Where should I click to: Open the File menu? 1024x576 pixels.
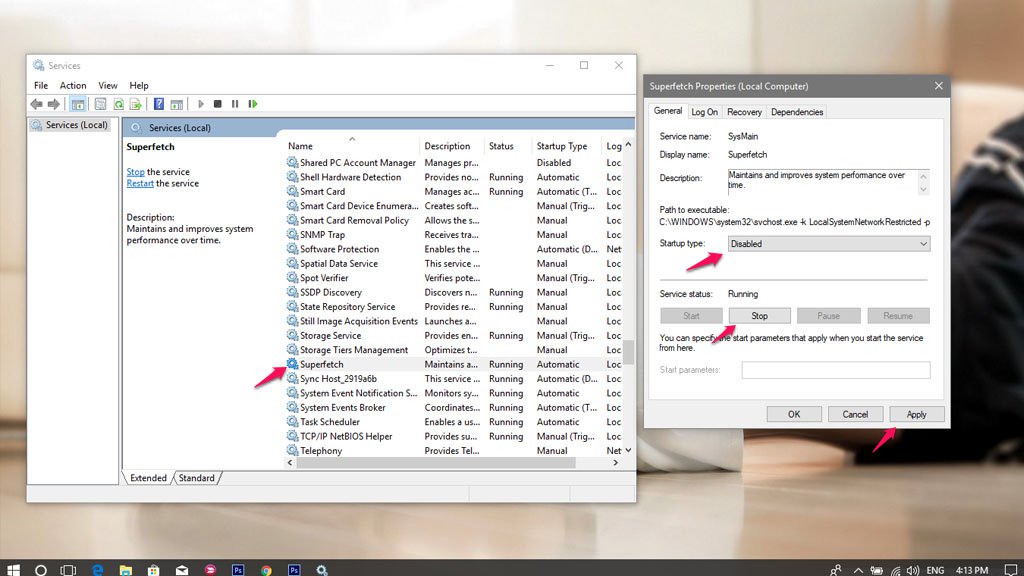(x=40, y=86)
